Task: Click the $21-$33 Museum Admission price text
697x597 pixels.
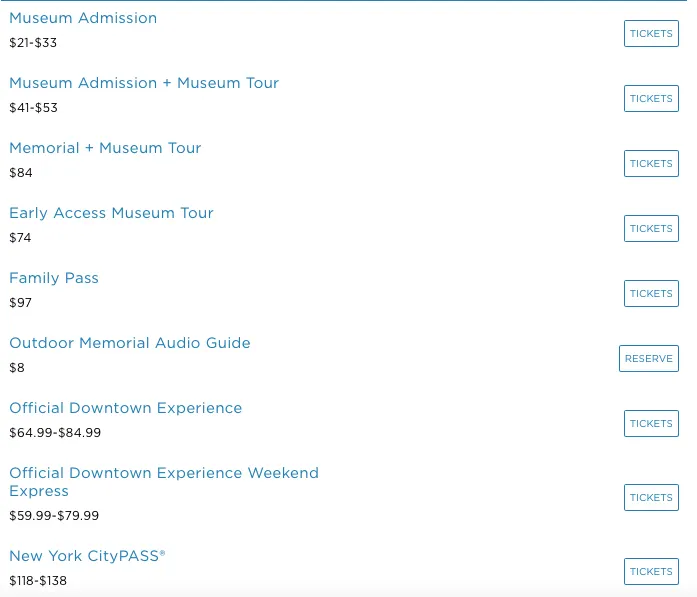Action: (x=33, y=43)
